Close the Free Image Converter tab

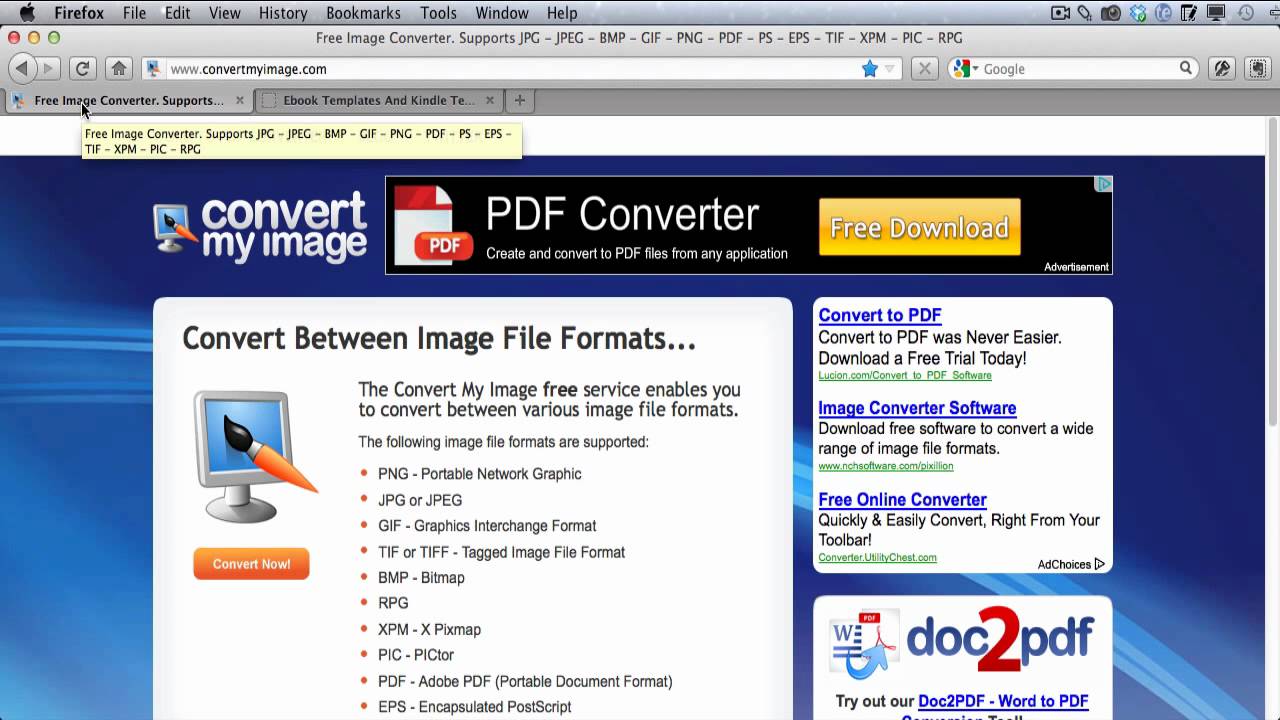point(240,100)
